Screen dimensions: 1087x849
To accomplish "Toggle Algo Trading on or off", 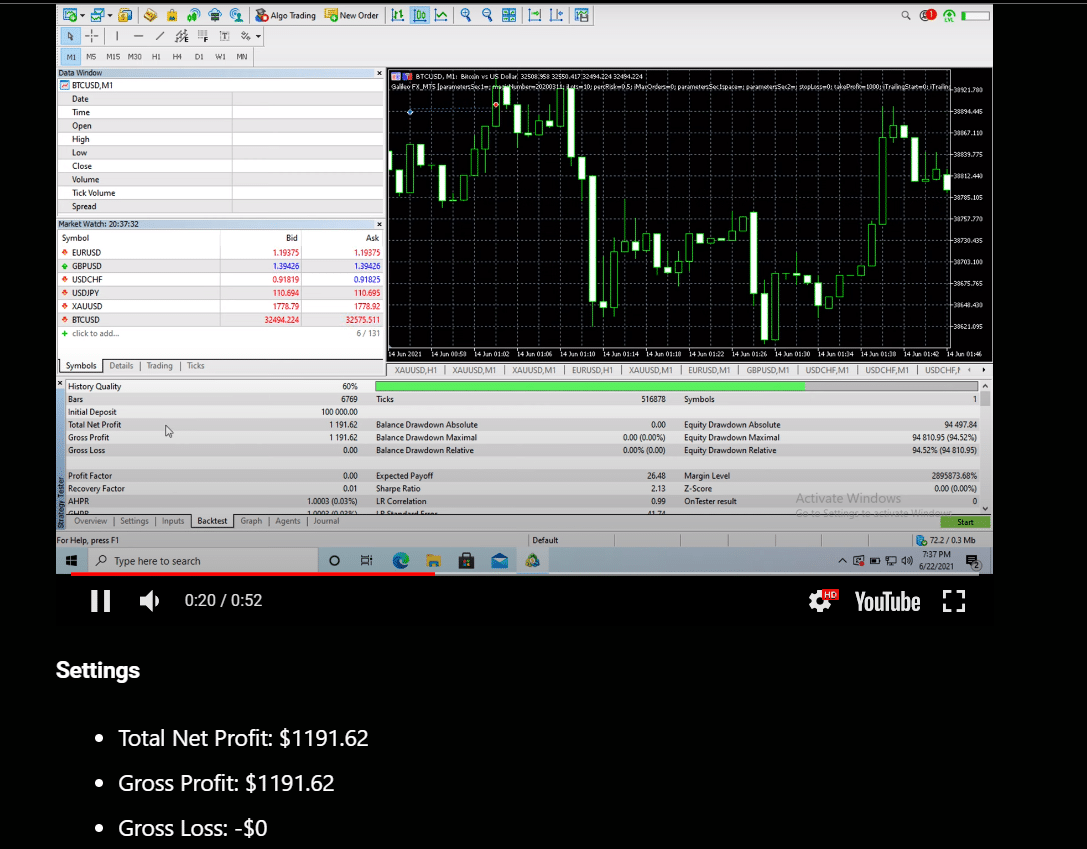I will click(x=285, y=16).
